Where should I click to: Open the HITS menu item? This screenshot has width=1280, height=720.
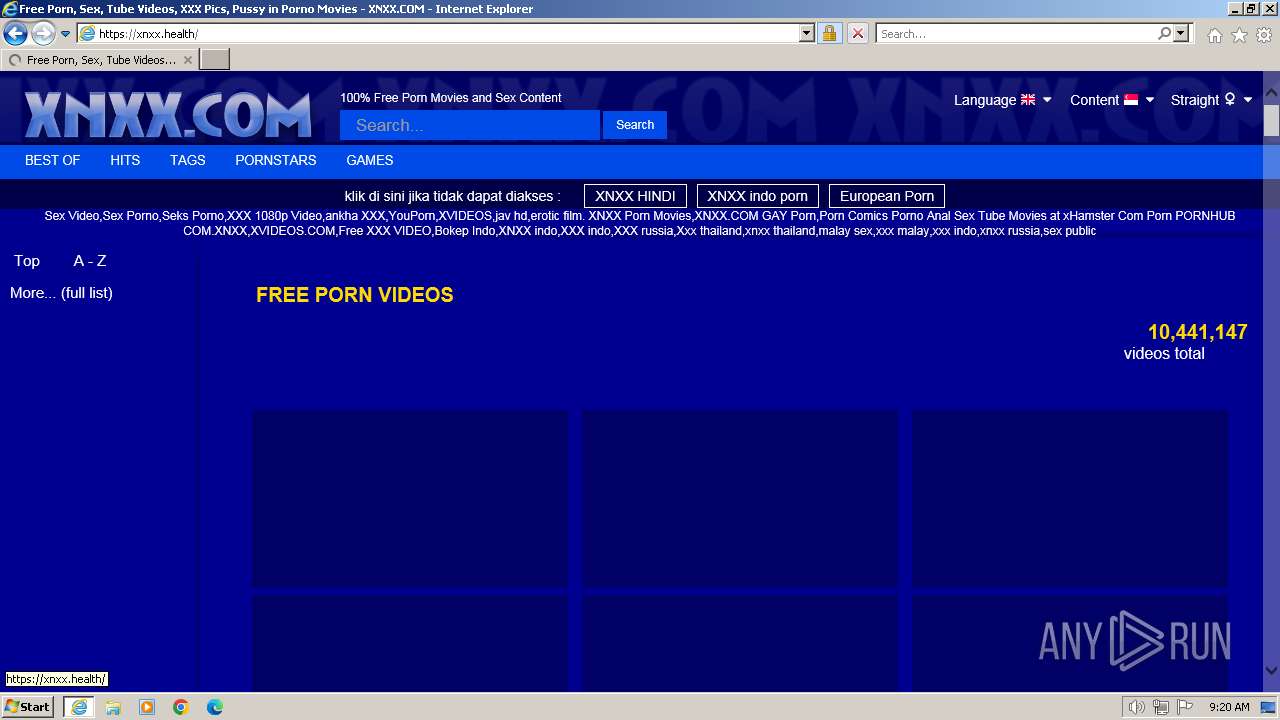125,160
